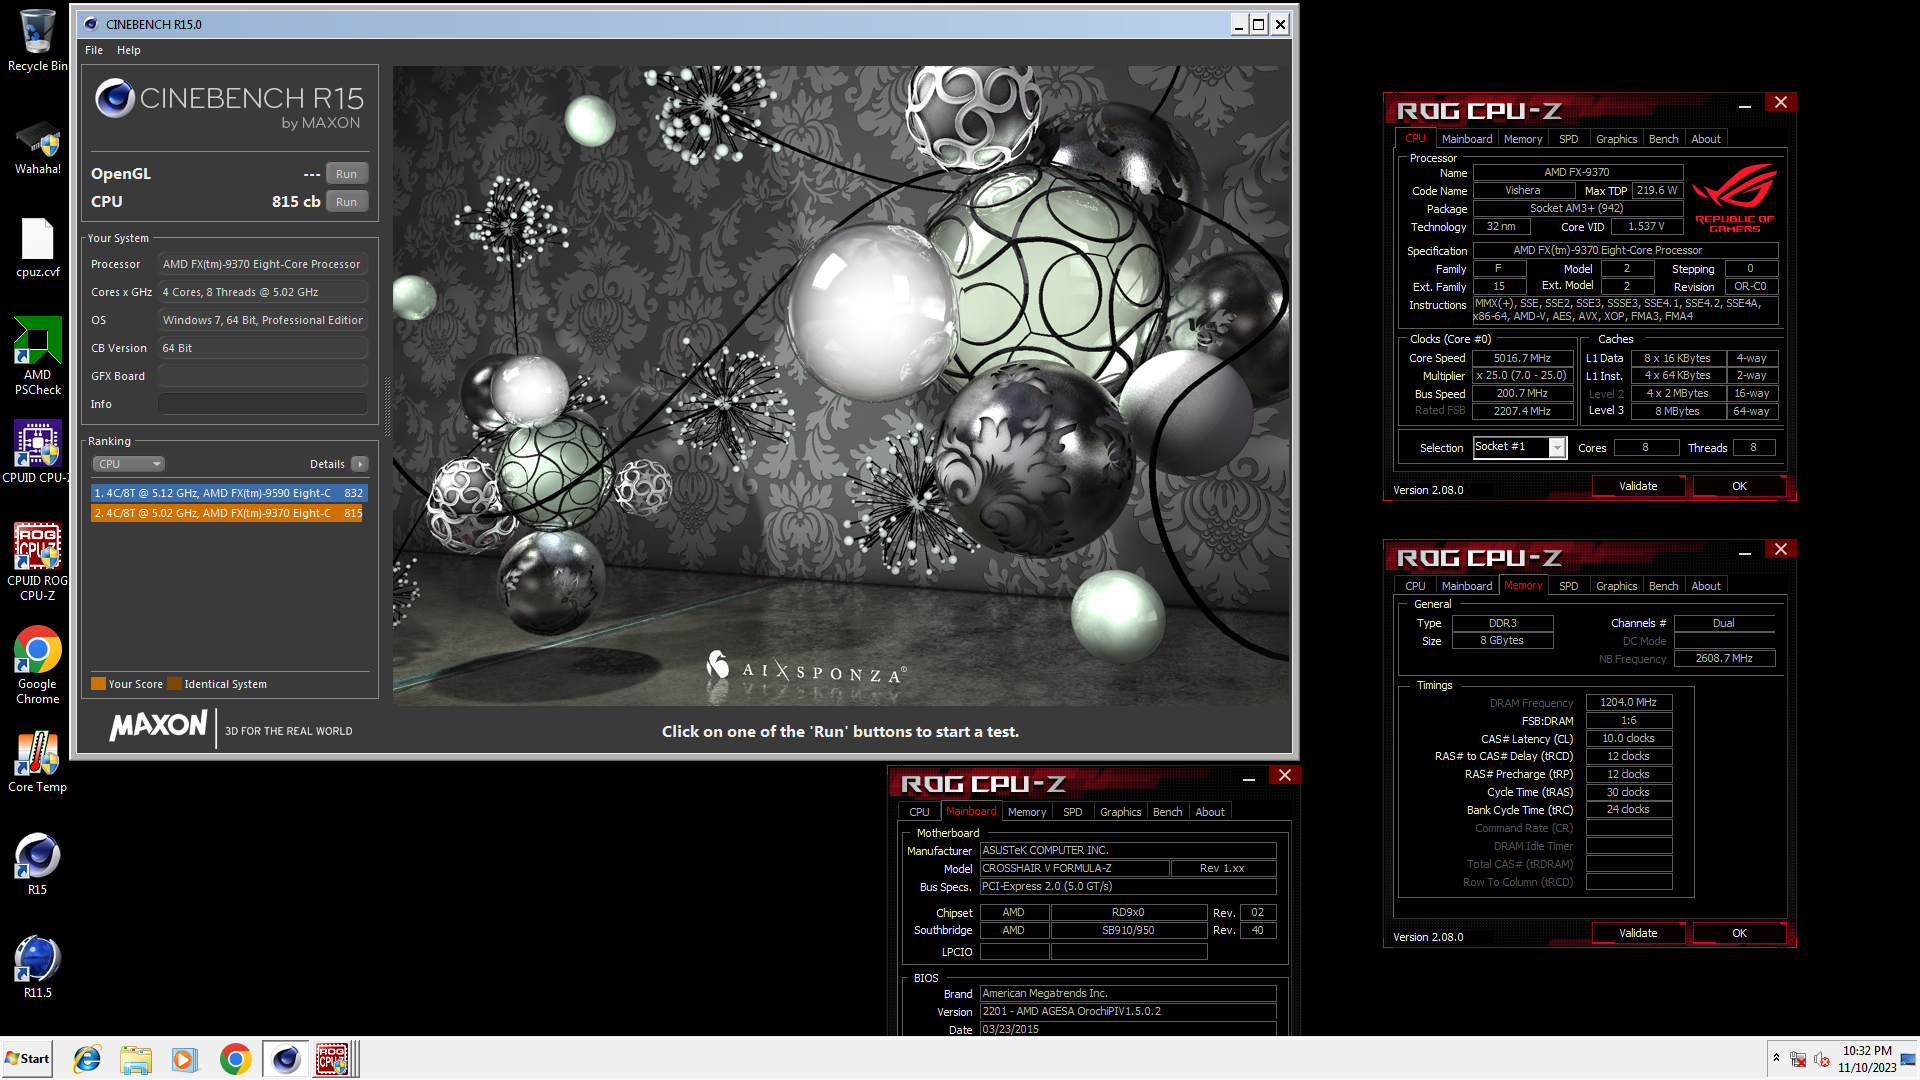This screenshot has width=1920, height=1080.
Task: Click OK in top CPU-Z window
Action: [x=1739, y=486]
